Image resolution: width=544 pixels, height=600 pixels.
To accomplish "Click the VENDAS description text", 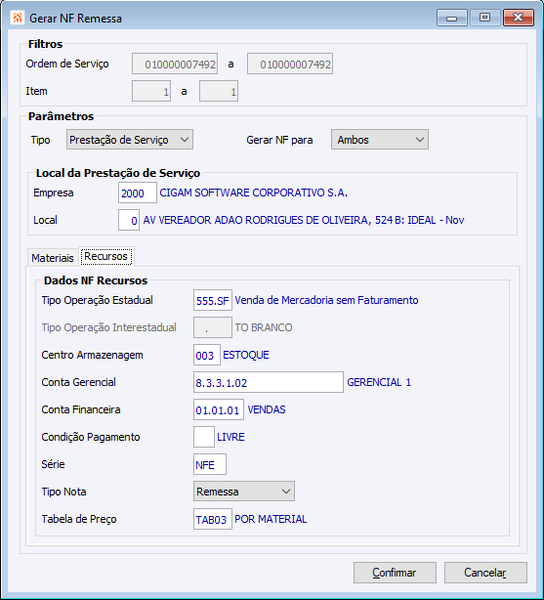I will pos(266,409).
